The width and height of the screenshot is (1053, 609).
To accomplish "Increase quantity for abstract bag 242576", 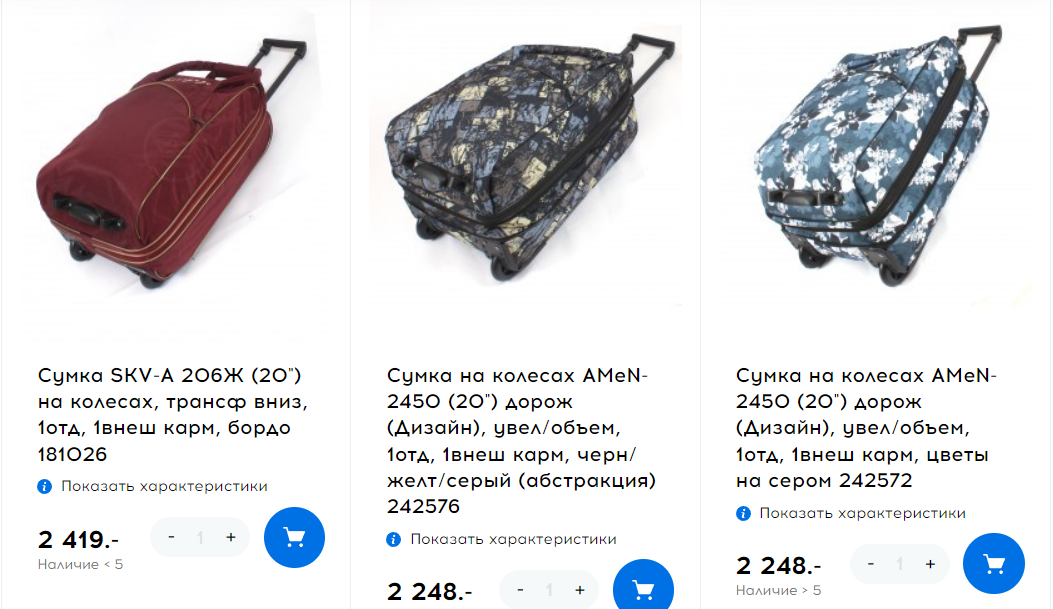I will [580, 590].
